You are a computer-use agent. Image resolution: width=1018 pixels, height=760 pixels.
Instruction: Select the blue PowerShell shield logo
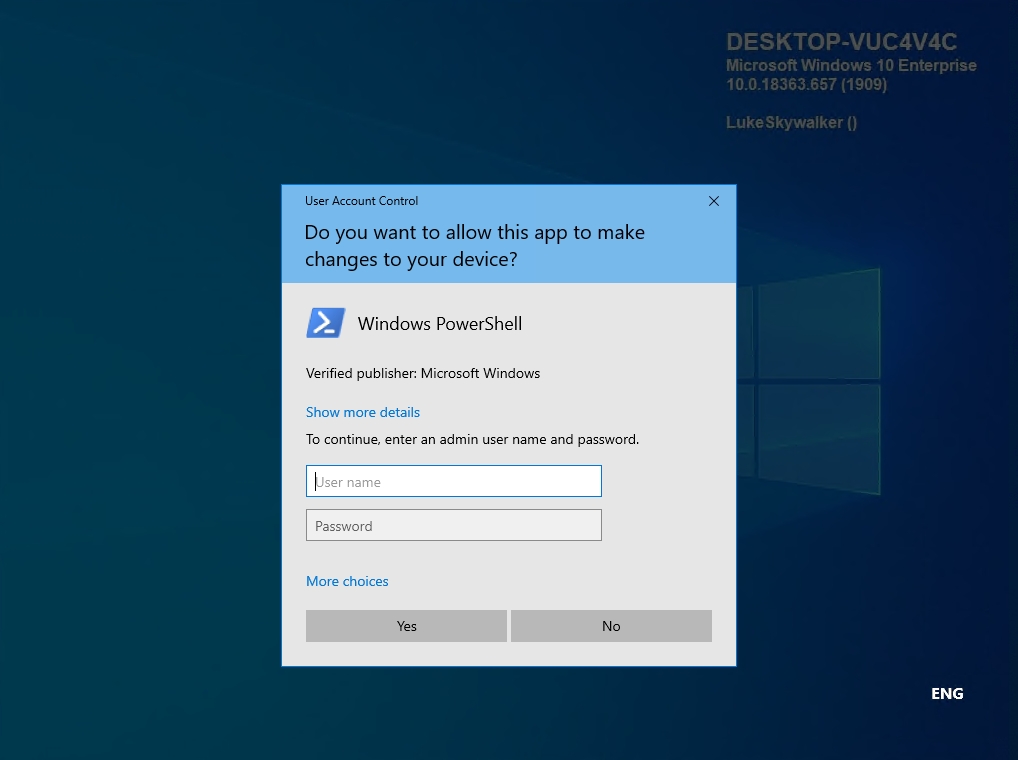pos(325,323)
